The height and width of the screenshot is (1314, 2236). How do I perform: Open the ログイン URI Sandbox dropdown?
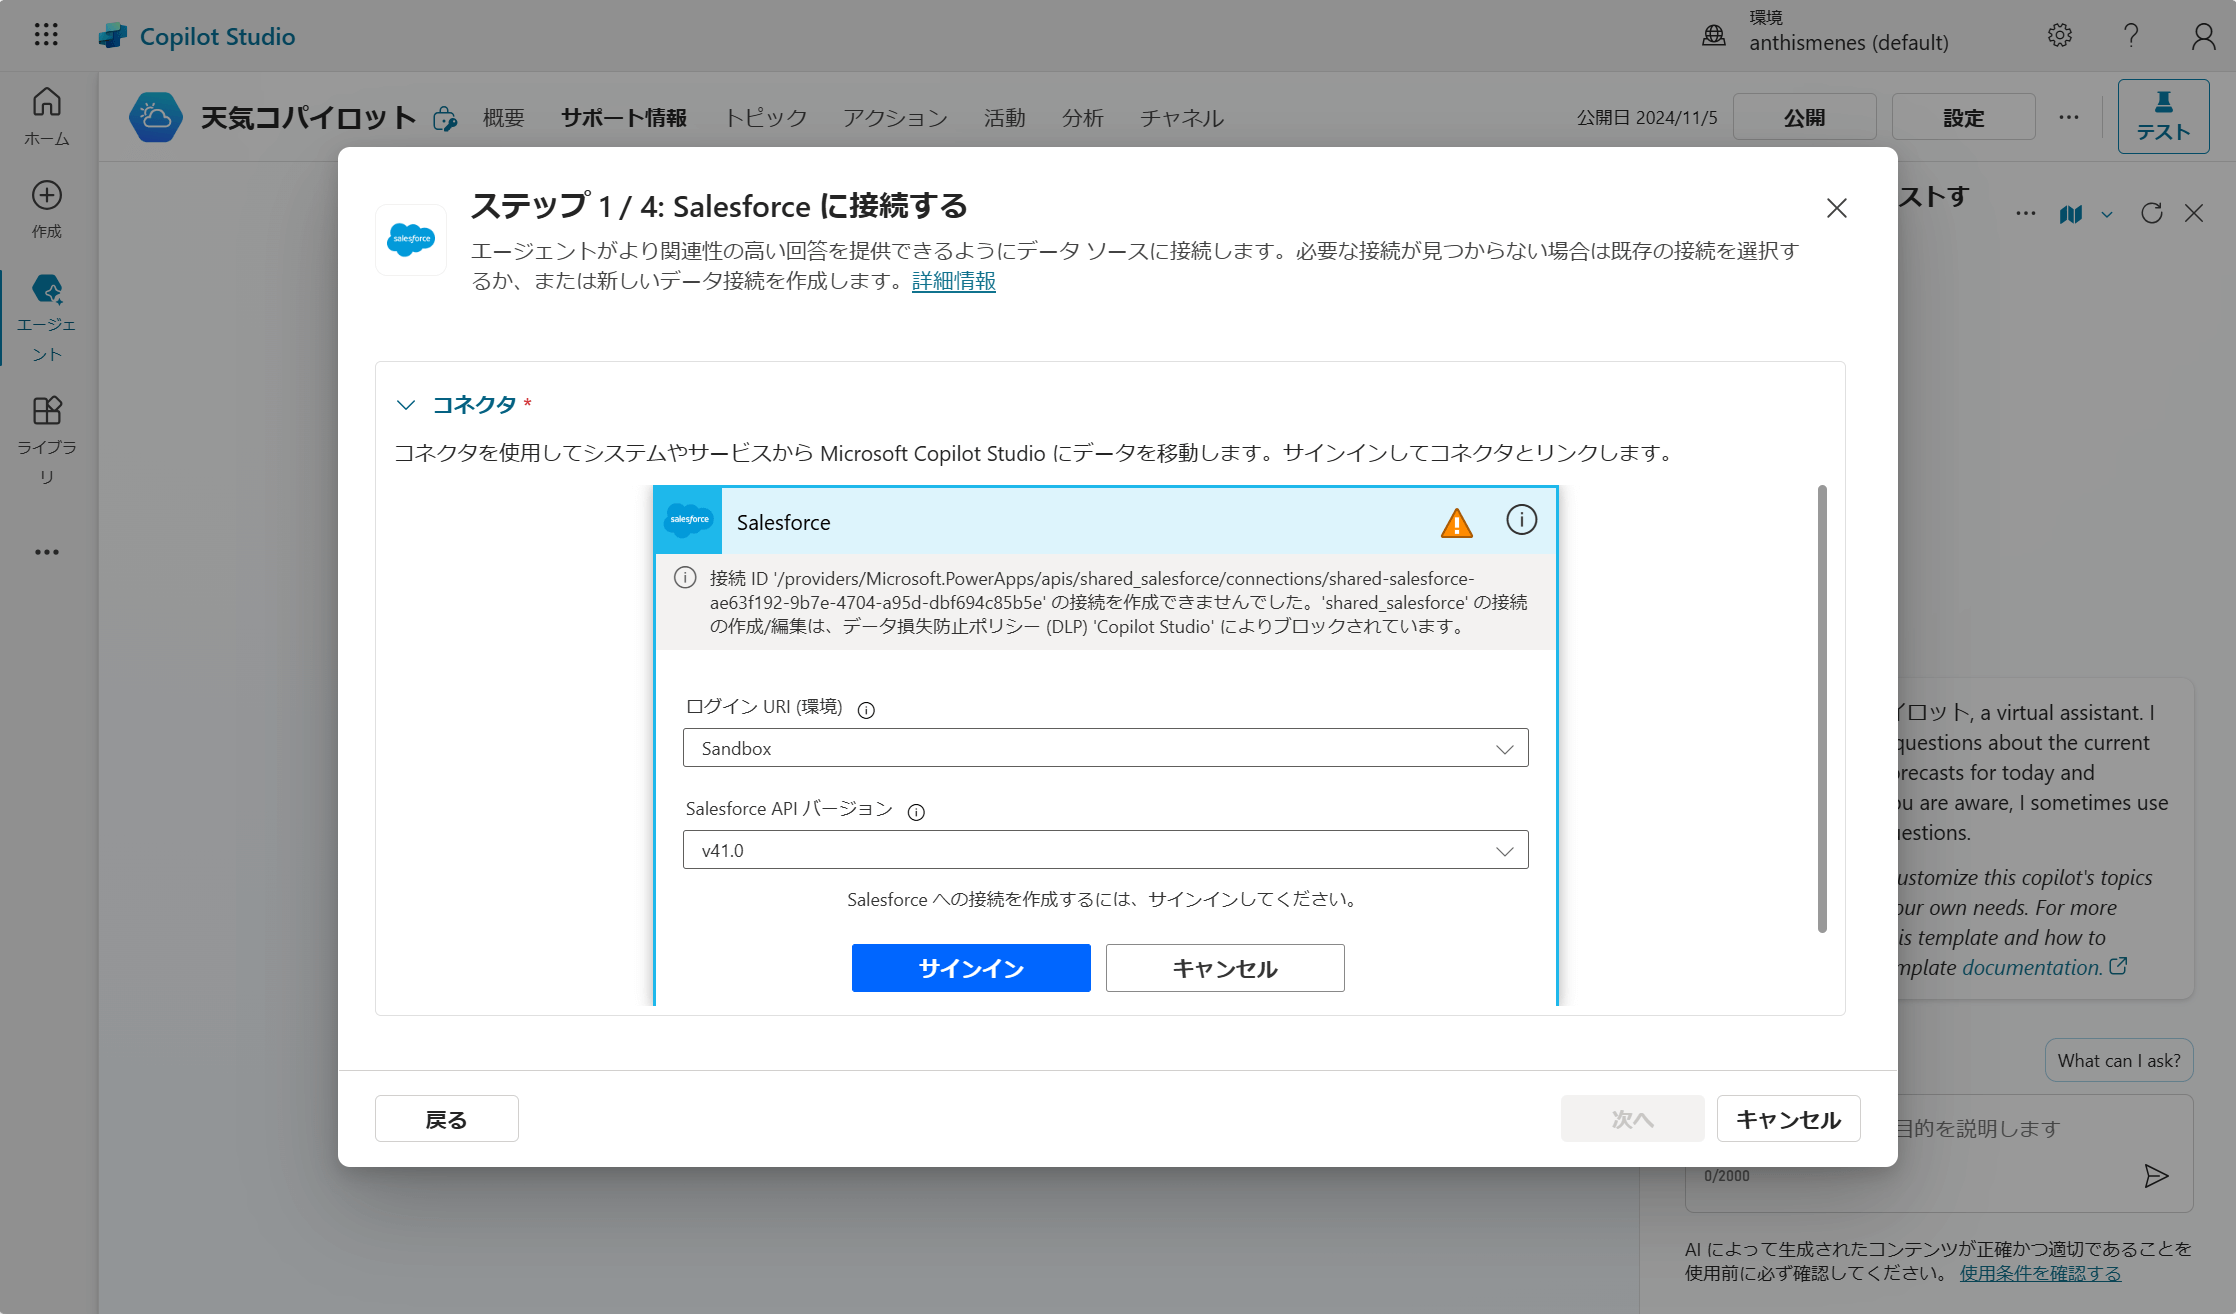pyautogui.click(x=1105, y=748)
